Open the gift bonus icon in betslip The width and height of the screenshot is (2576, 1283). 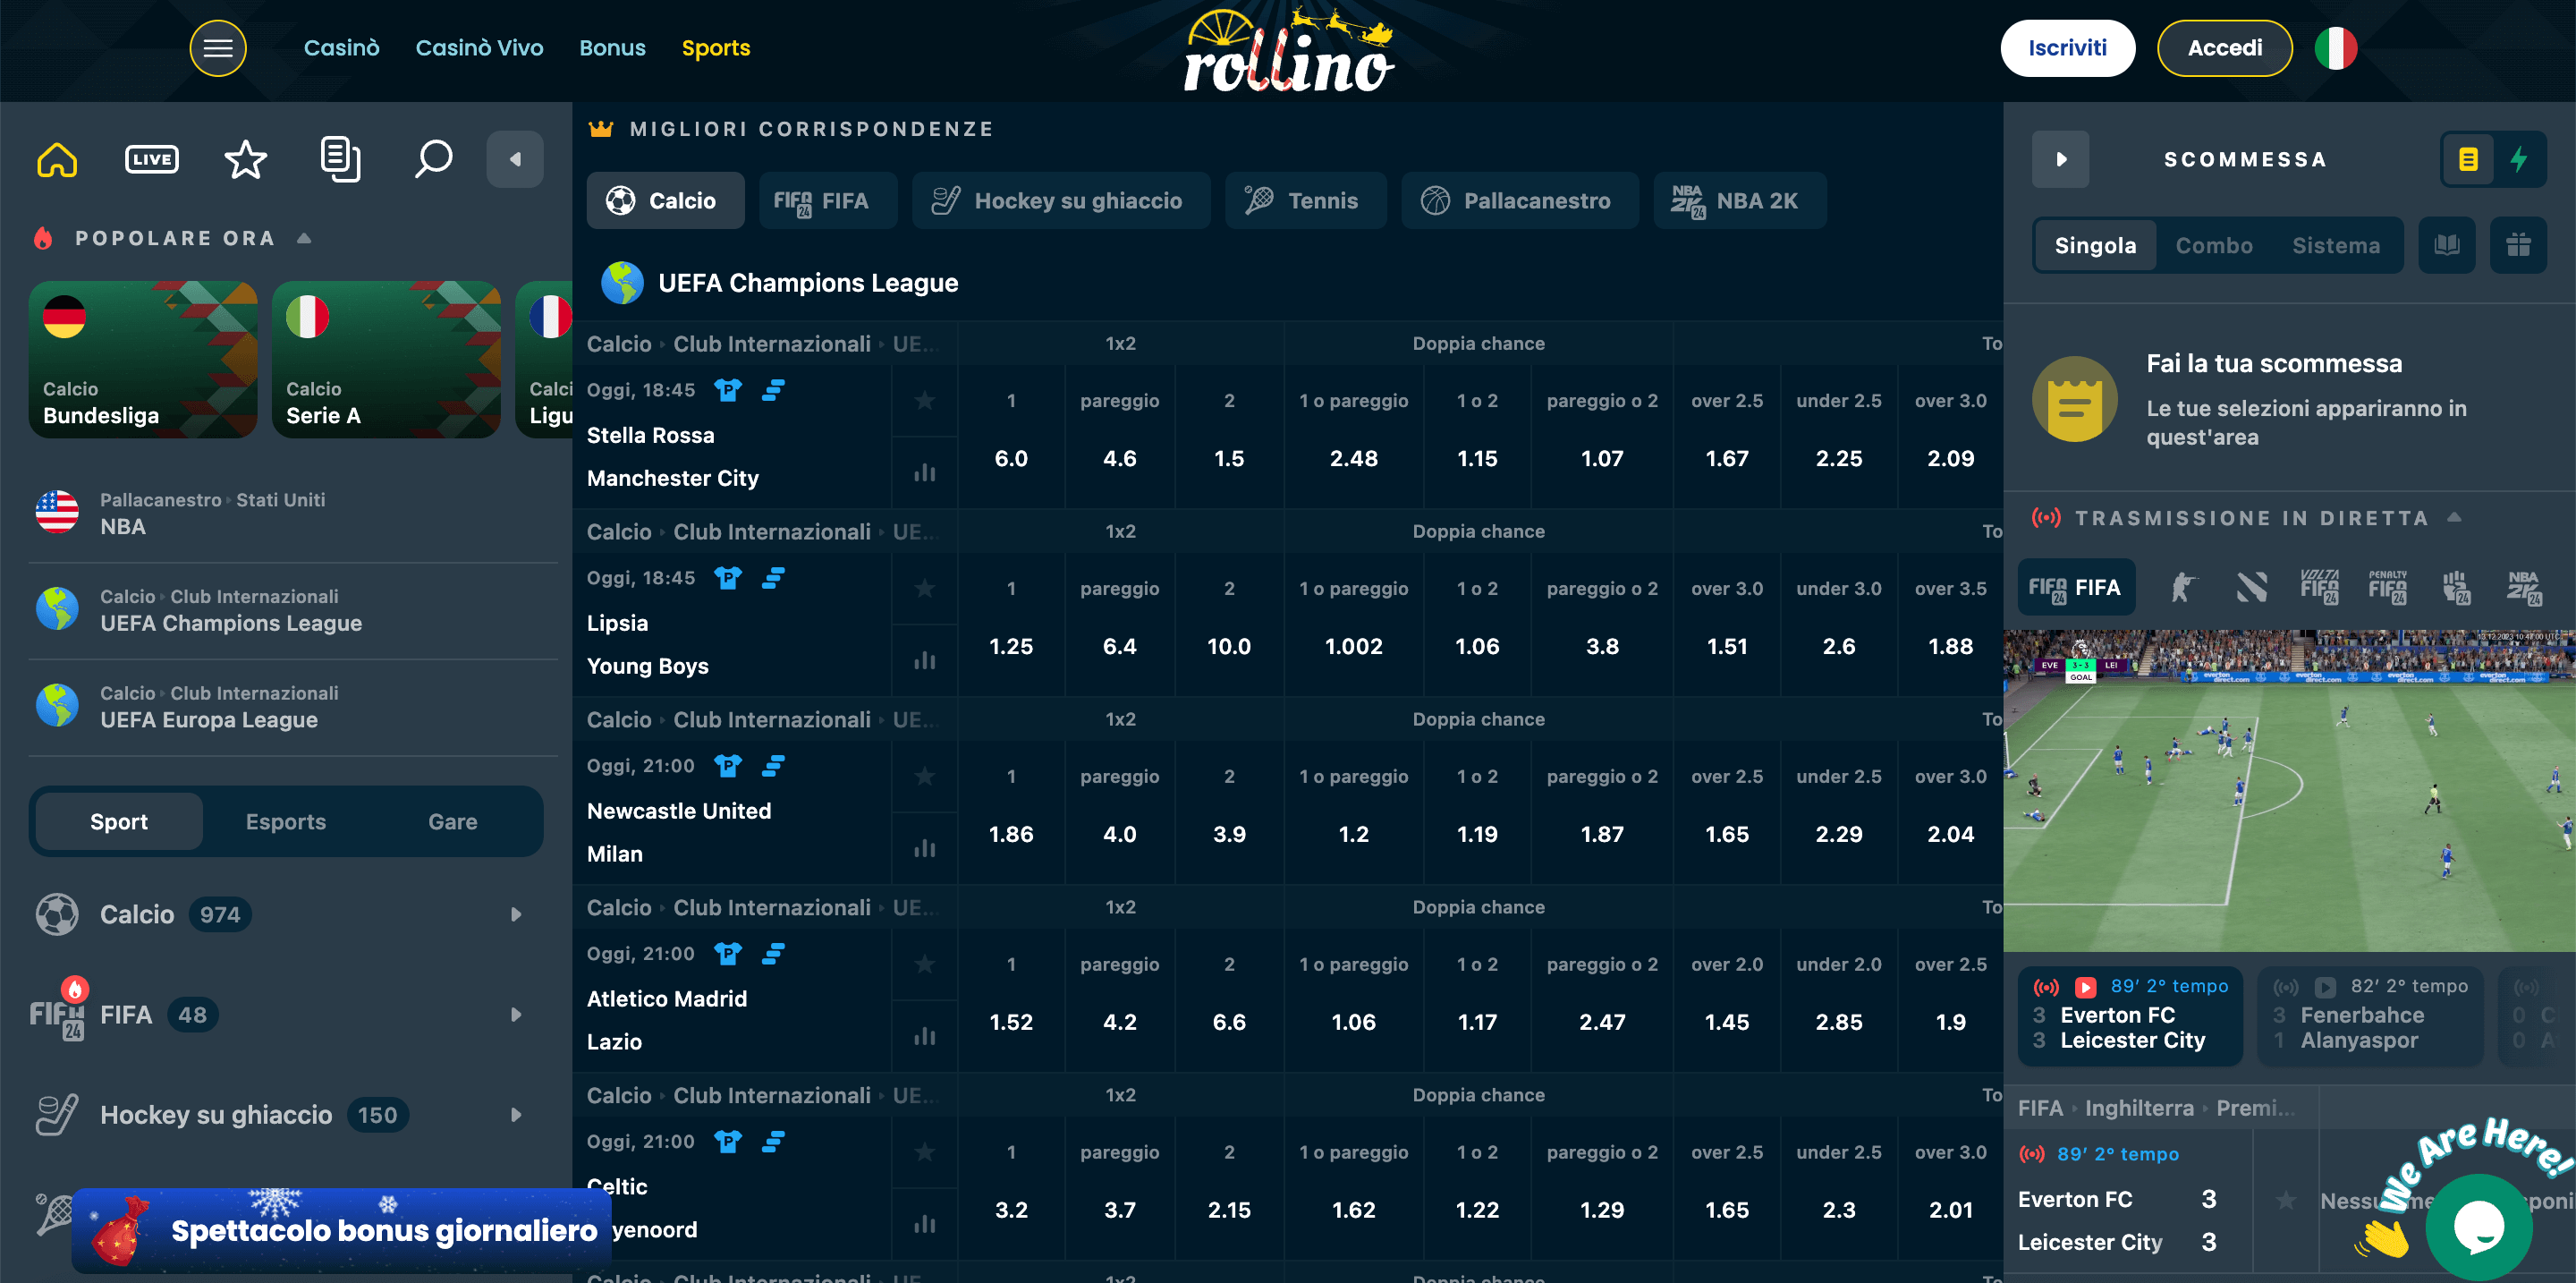(2518, 245)
